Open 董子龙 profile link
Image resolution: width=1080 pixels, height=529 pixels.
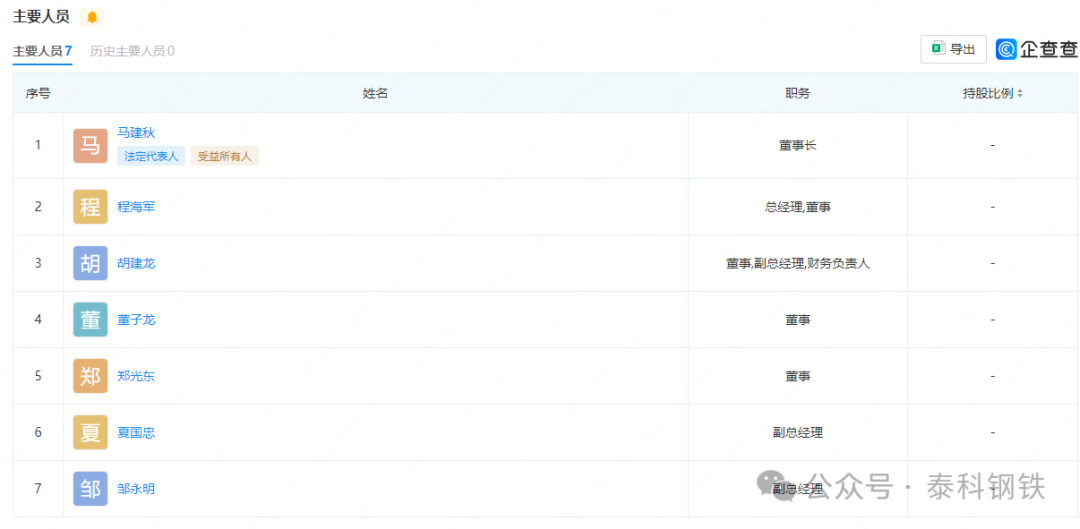click(x=136, y=320)
